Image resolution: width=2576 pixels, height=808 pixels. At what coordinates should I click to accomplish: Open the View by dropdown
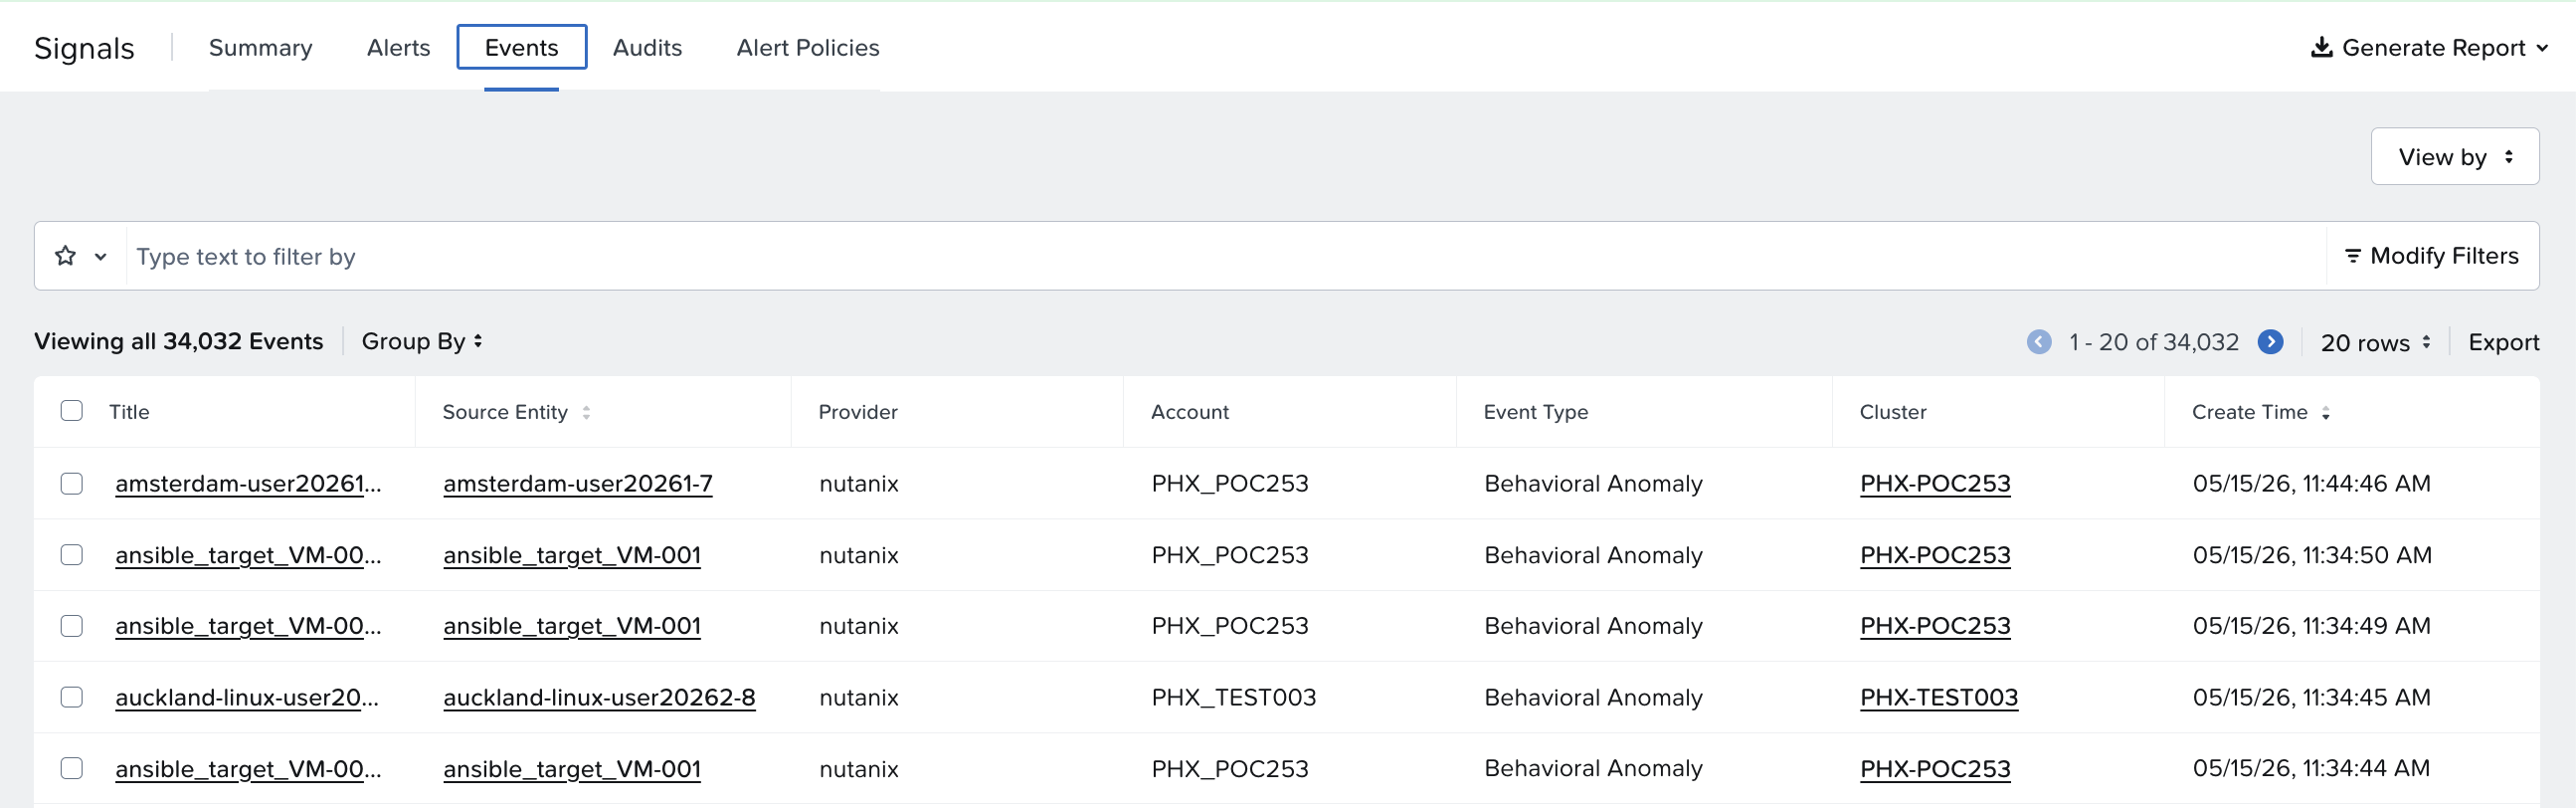[x=2454, y=156]
